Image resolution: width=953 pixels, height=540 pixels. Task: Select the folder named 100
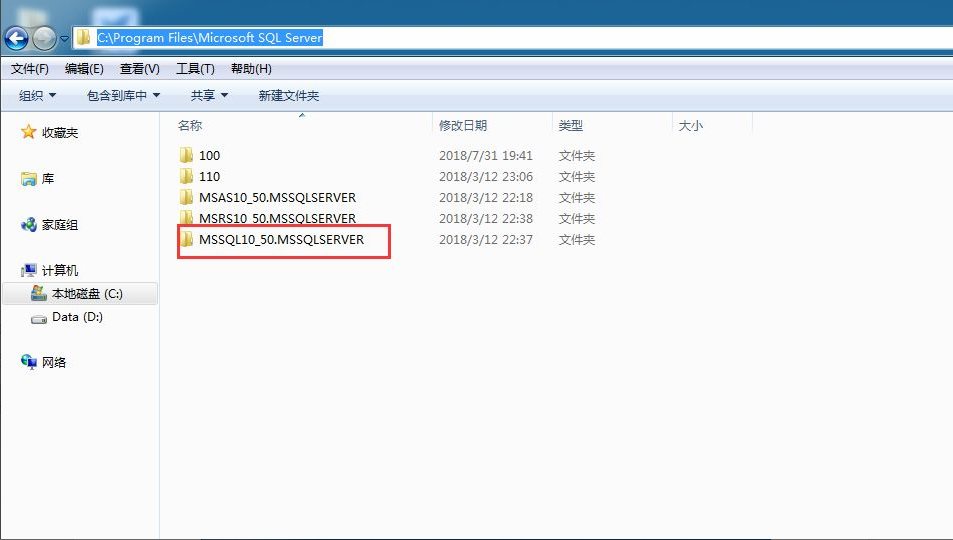pyautogui.click(x=209, y=155)
